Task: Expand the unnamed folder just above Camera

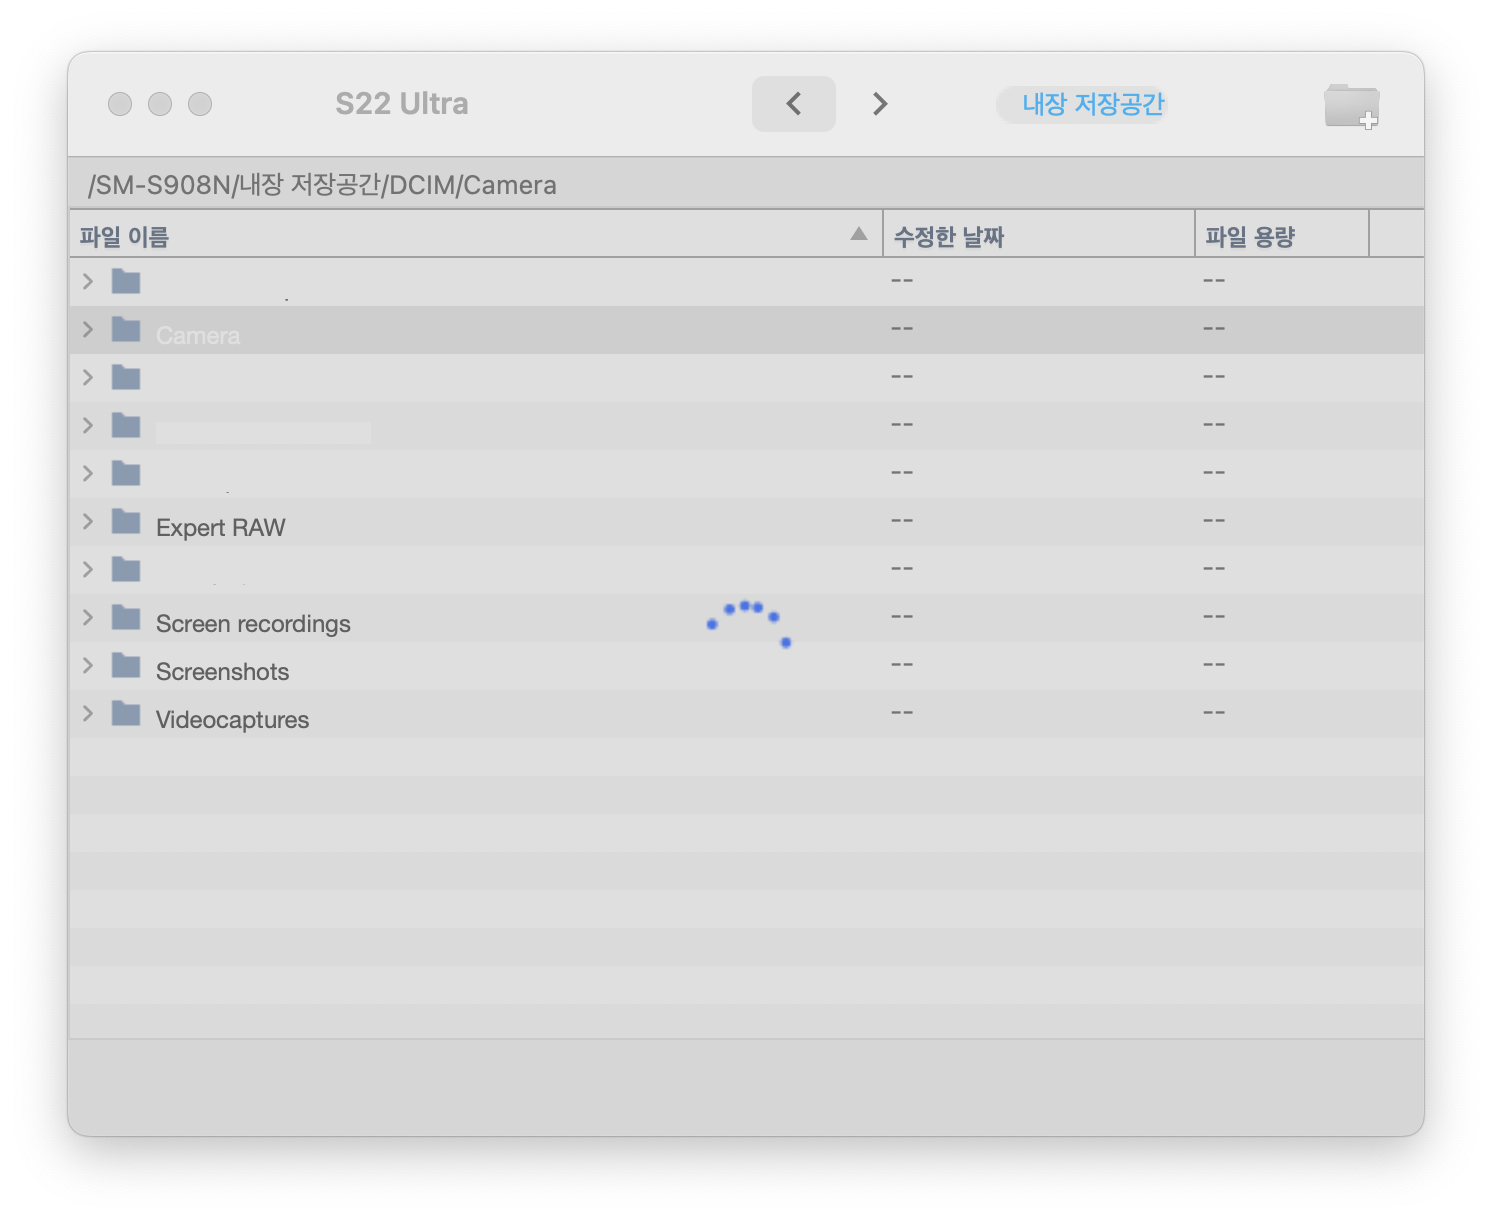Action: click(88, 281)
